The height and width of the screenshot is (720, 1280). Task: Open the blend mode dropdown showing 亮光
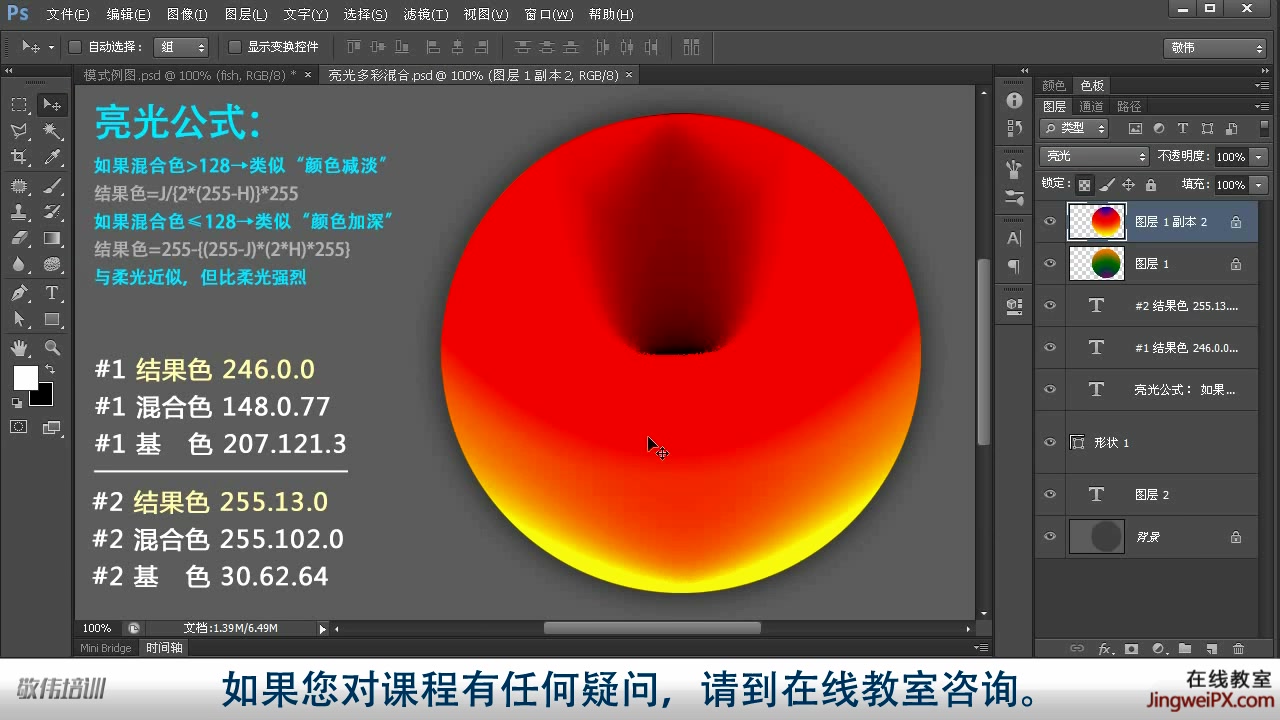point(1093,157)
